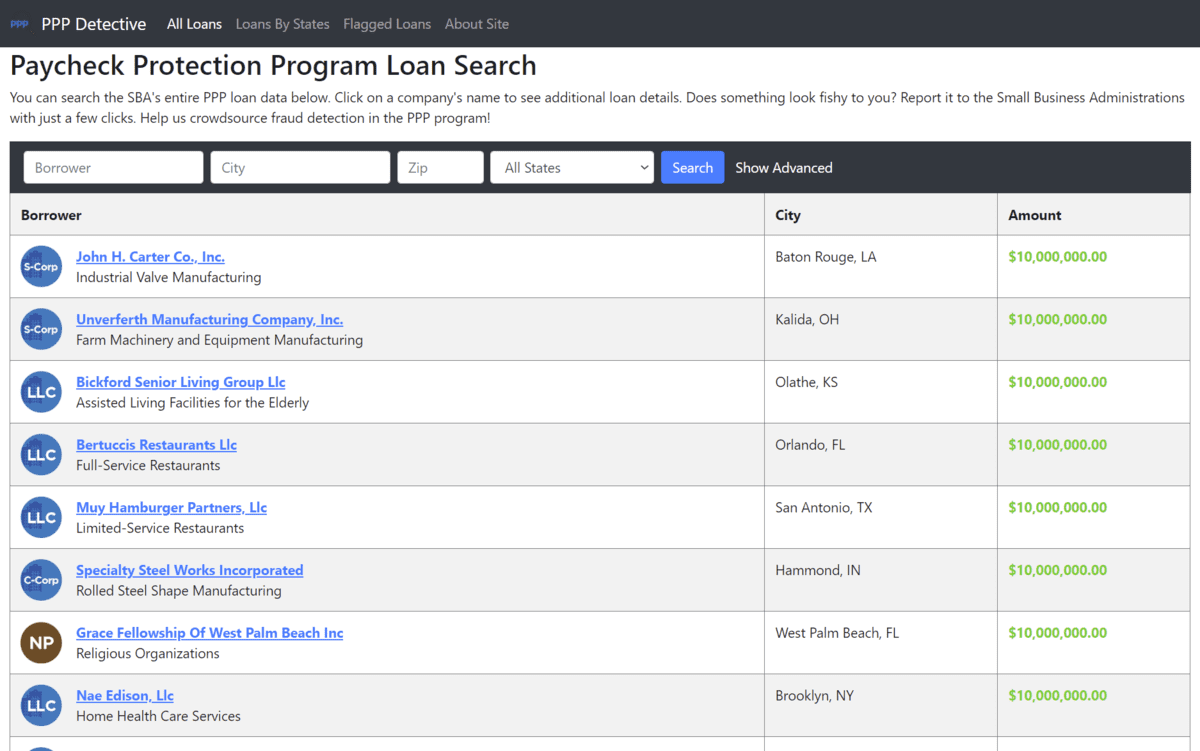Click LLC badge beside Nae Edison

click(41, 705)
